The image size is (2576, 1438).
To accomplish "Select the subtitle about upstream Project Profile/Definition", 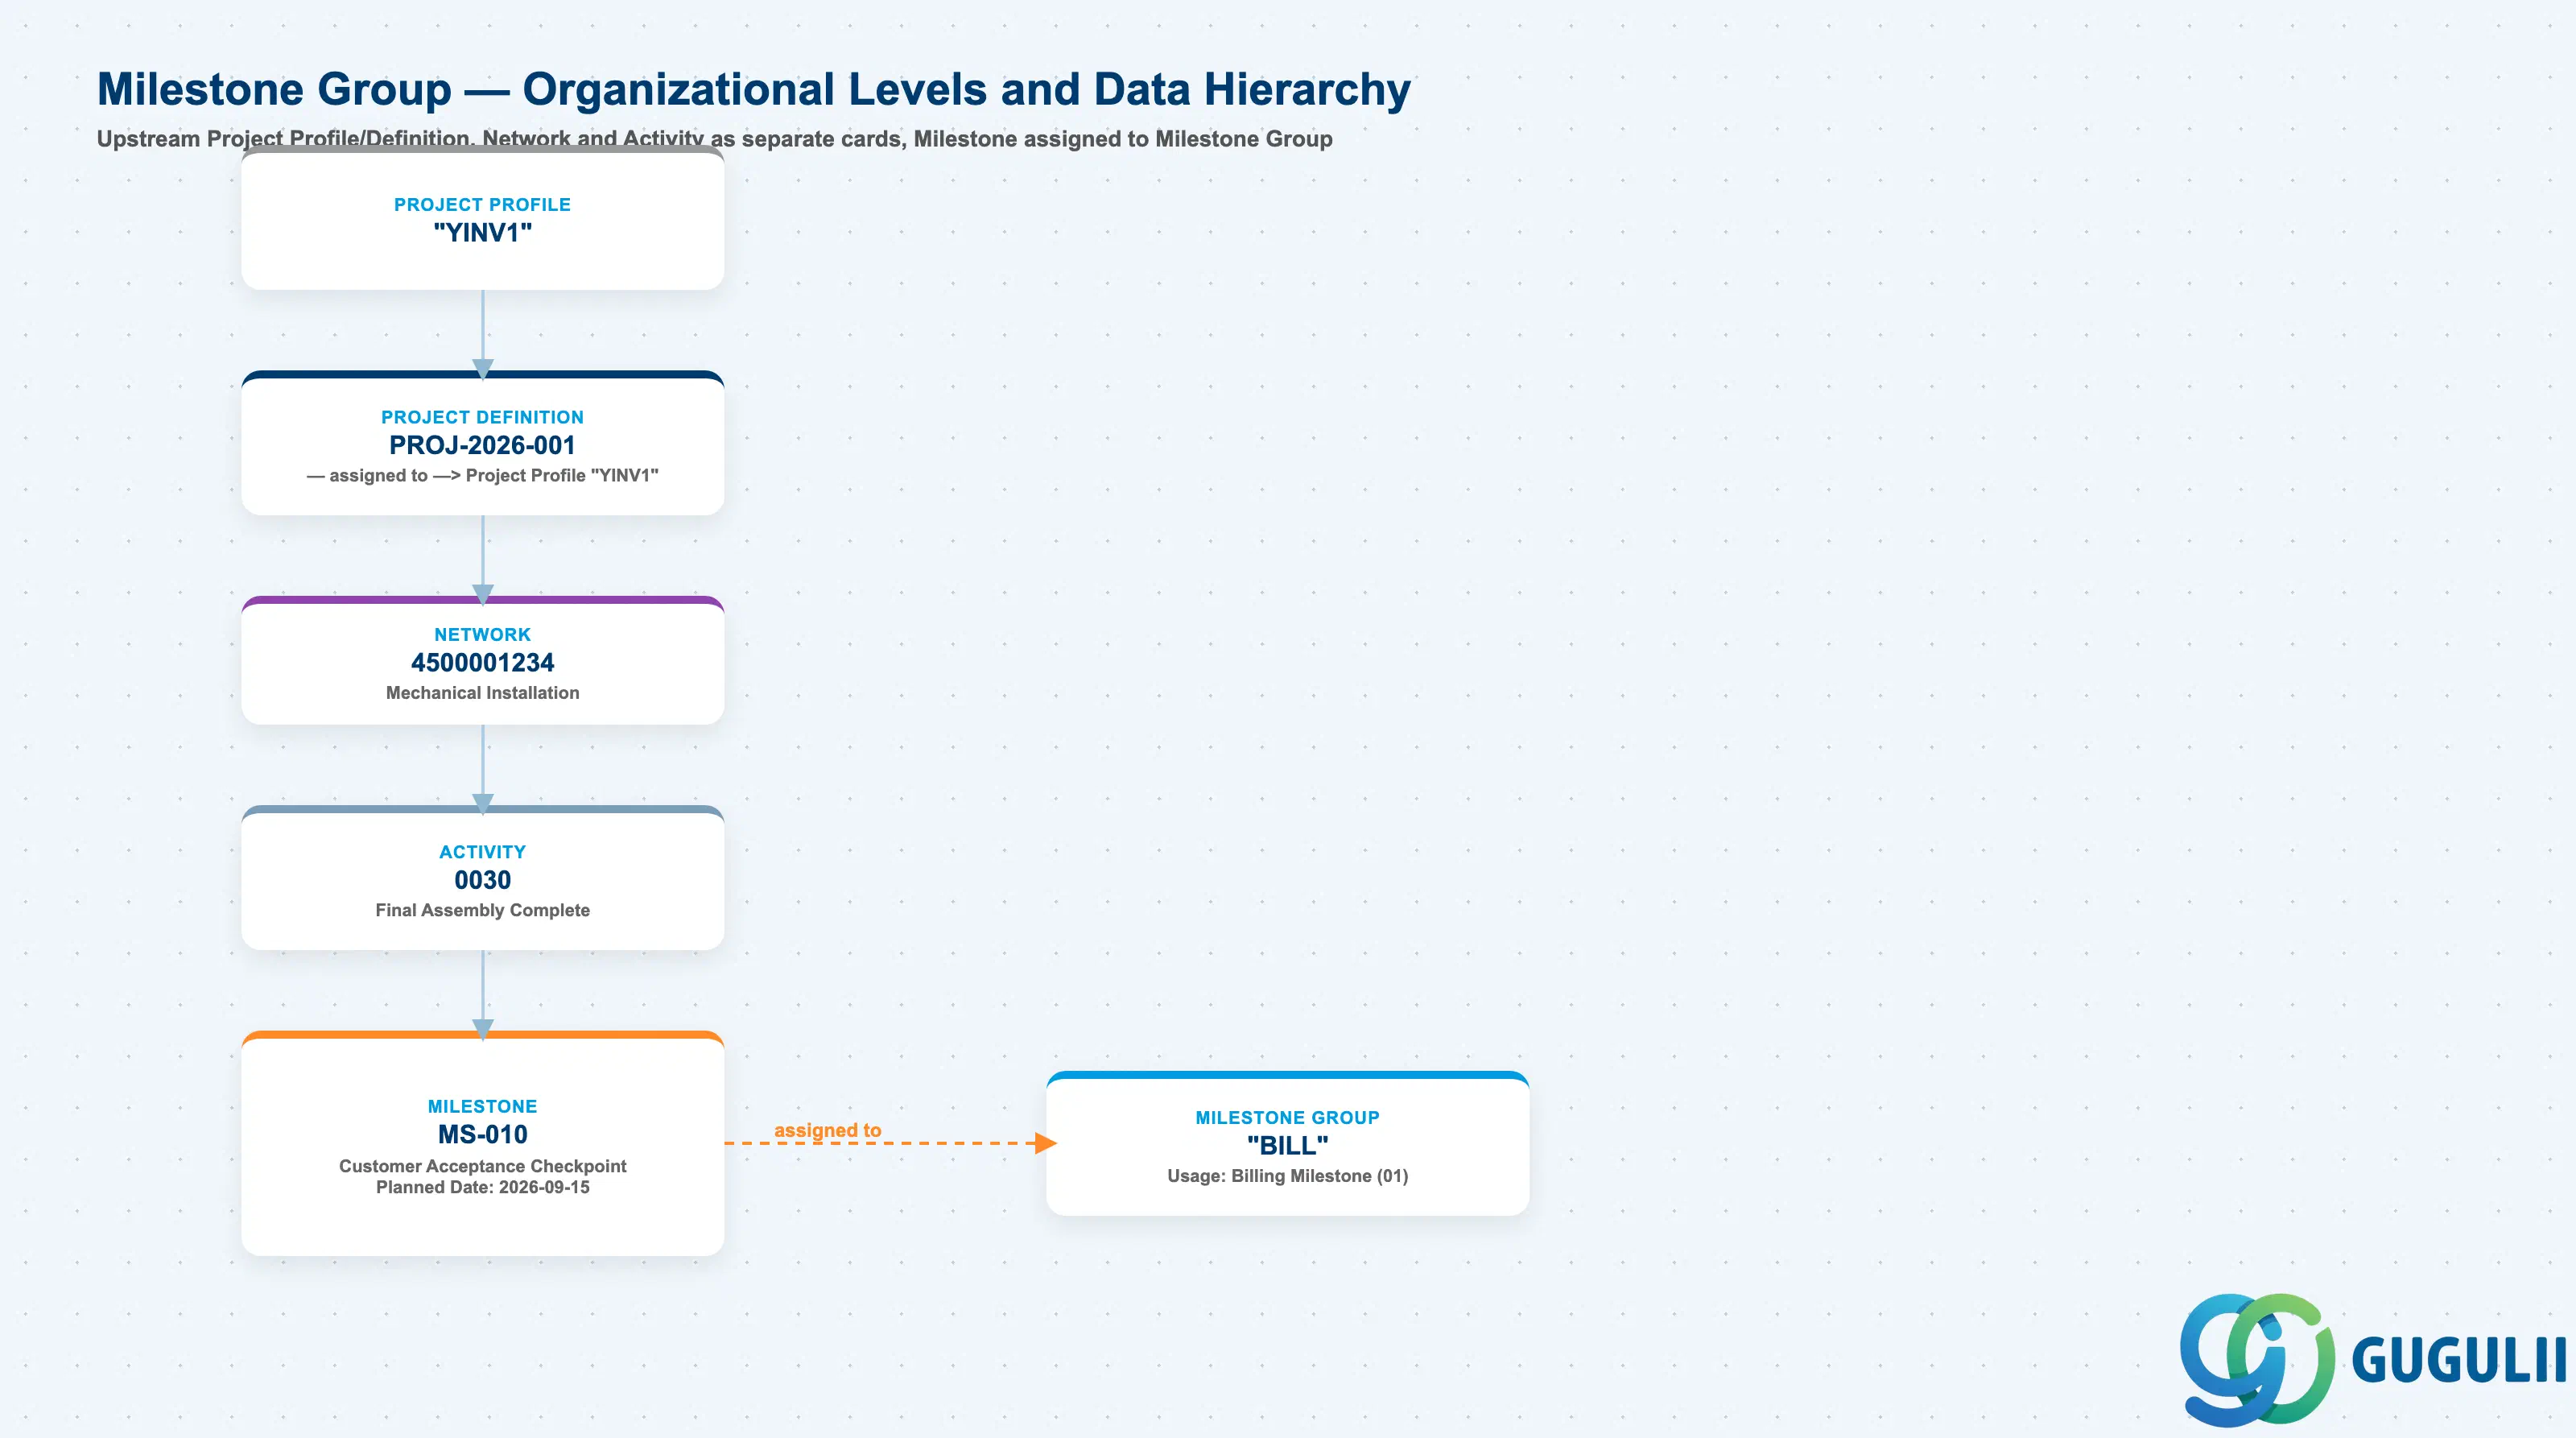I will click(x=714, y=139).
